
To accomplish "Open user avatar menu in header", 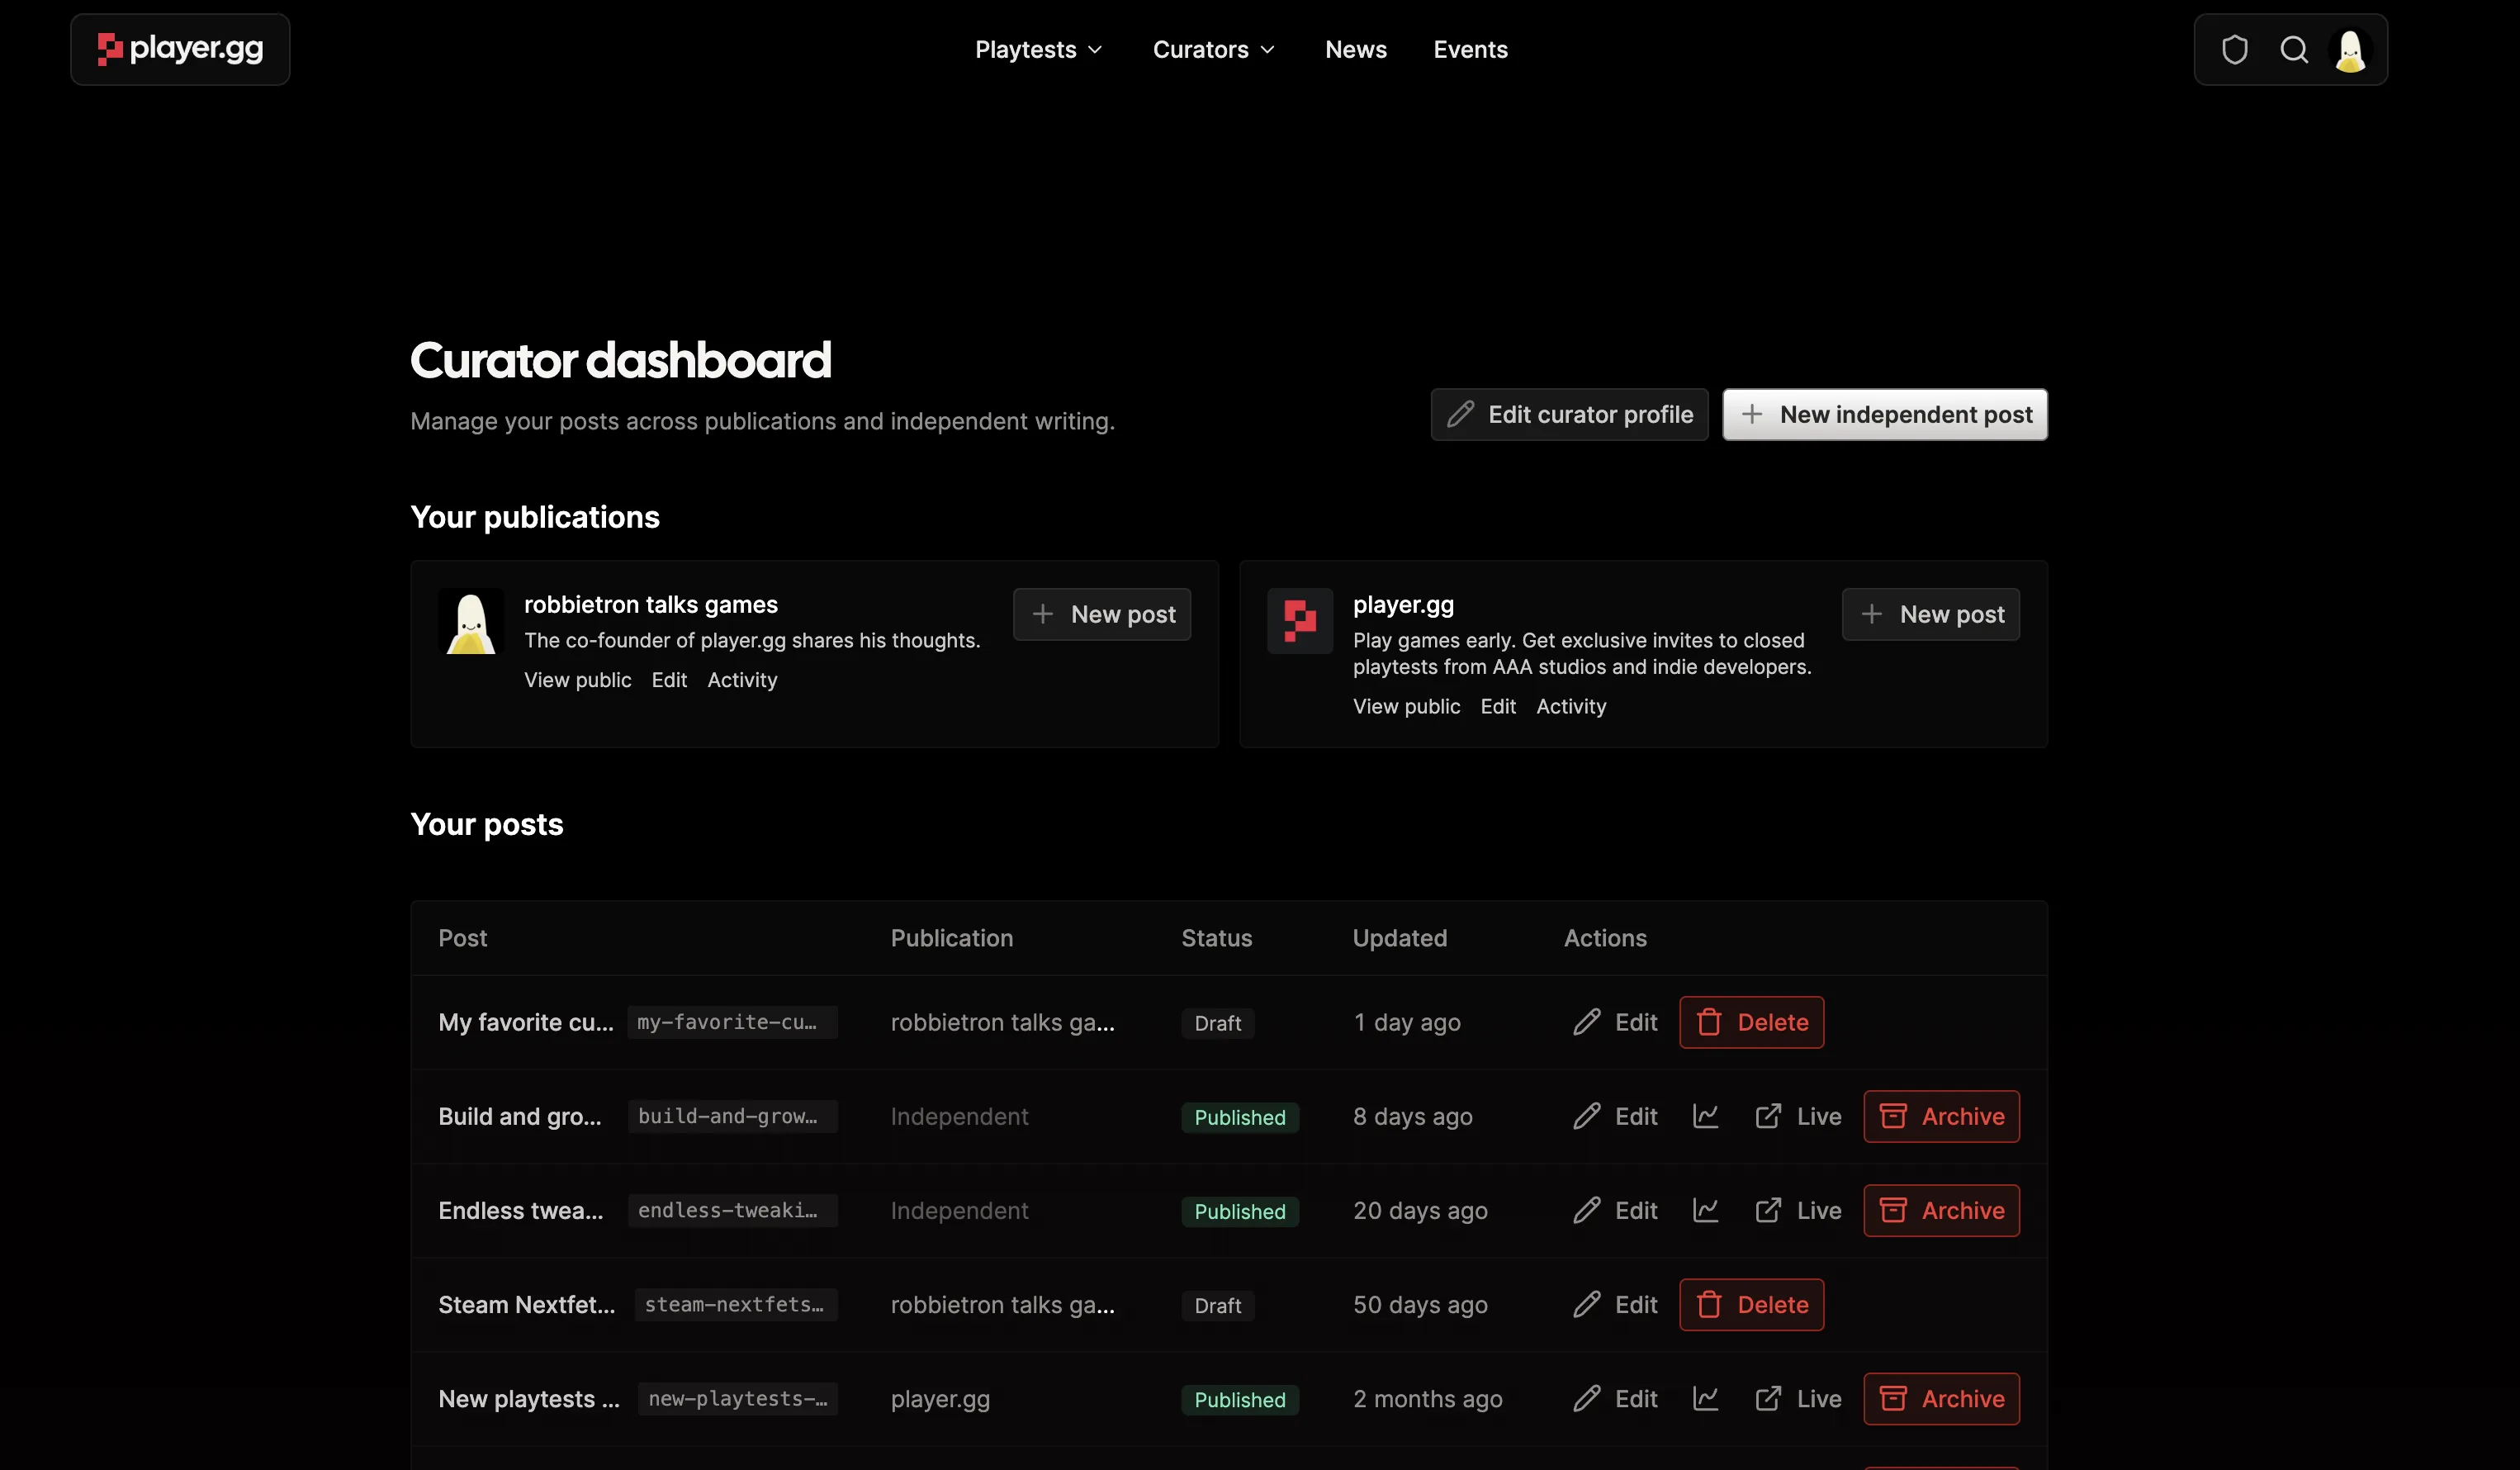I will point(2350,50).
